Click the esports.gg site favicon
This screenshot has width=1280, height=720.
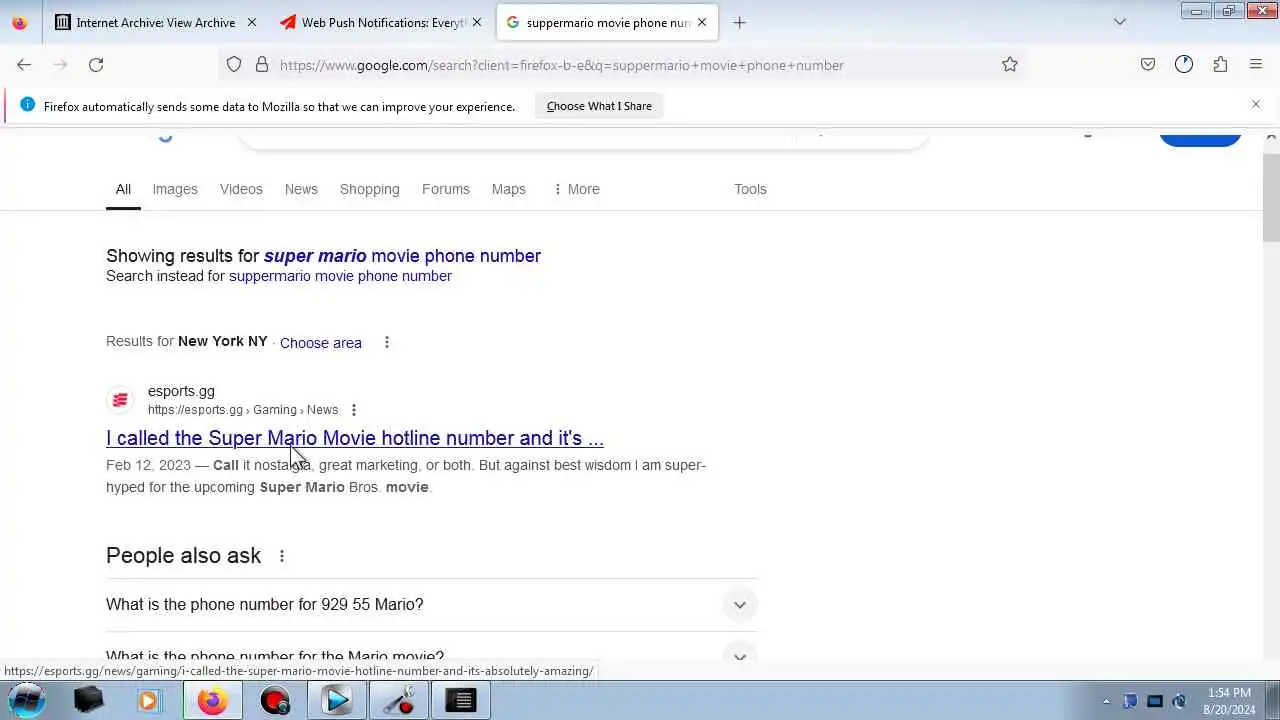tap(120, 400)
